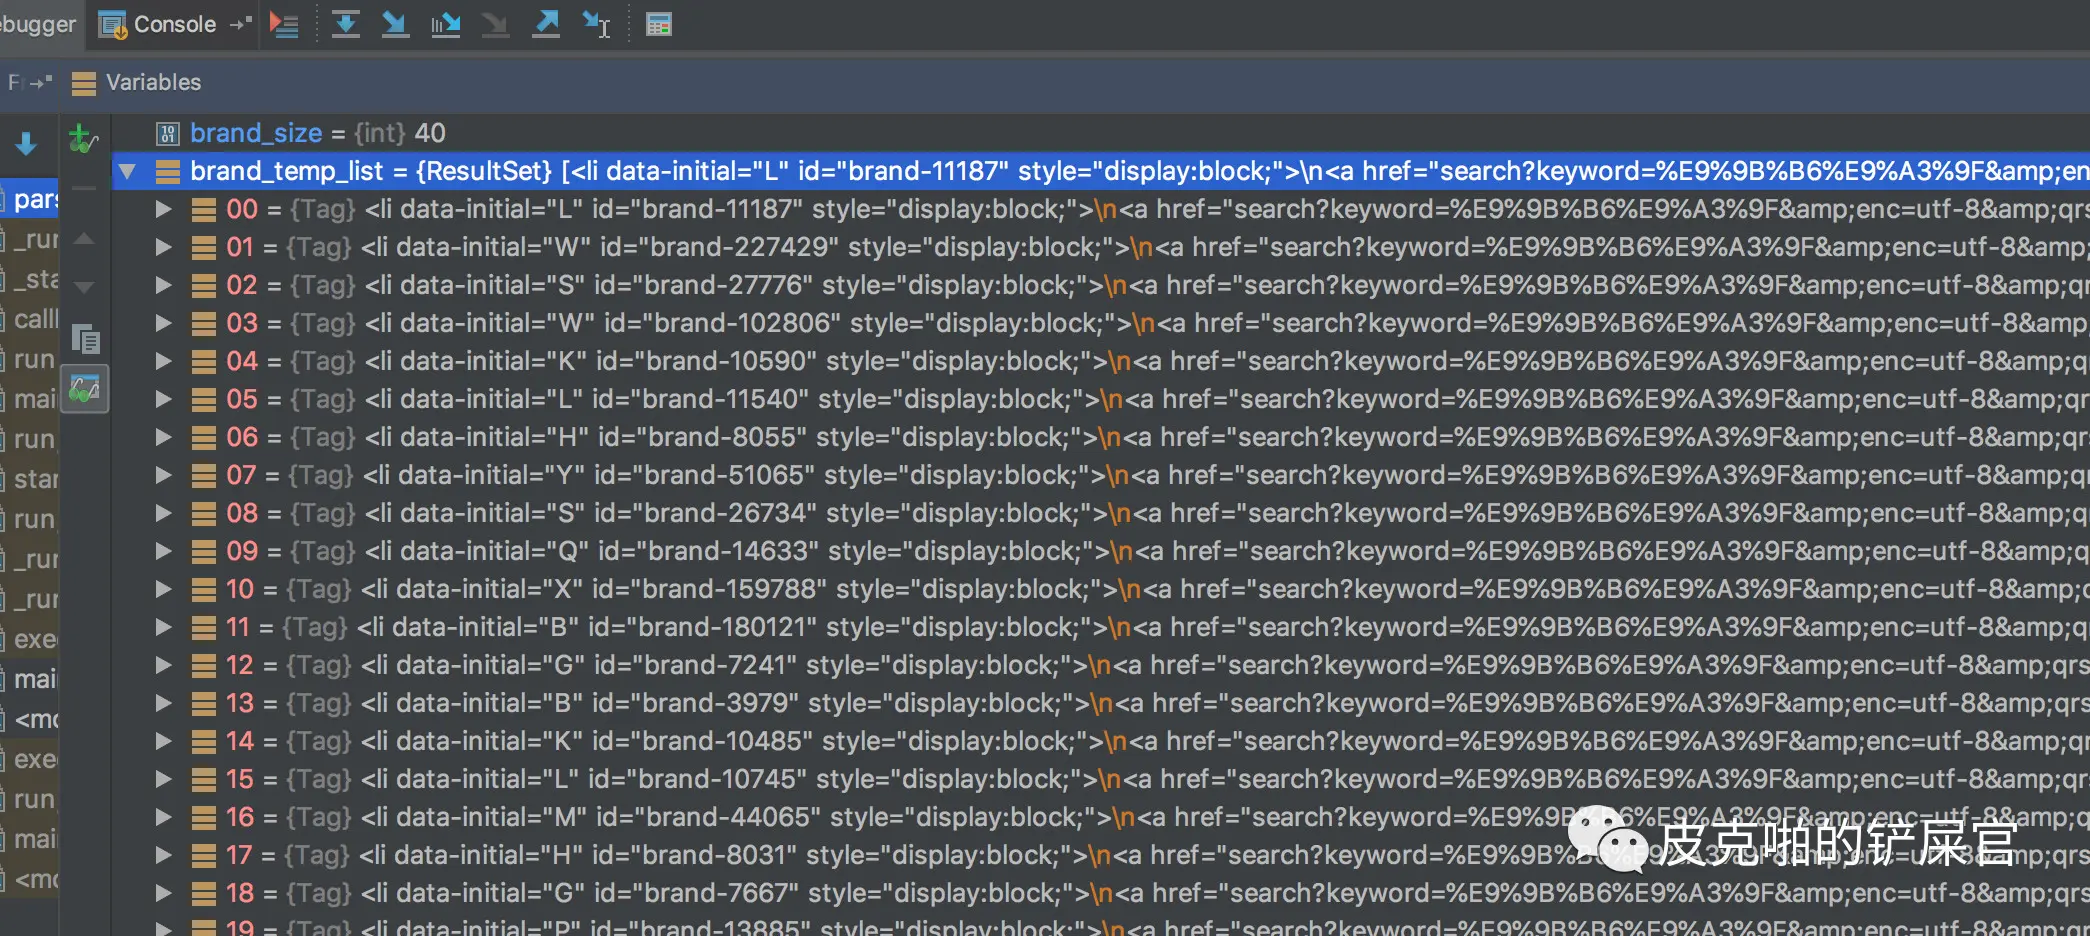2090x936 pixels.
Task: Click the blue down arrow above frames list
Action: (x=27, y=144)
